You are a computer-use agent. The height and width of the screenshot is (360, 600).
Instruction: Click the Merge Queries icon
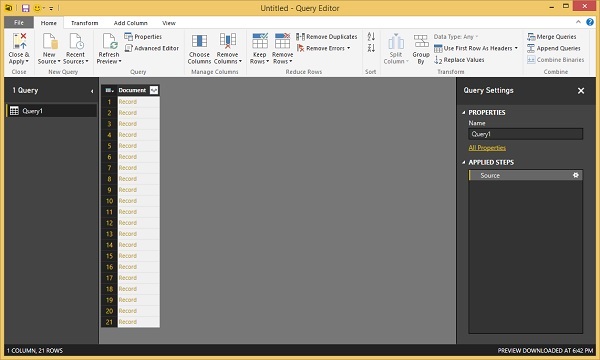[x=531, y=37]
